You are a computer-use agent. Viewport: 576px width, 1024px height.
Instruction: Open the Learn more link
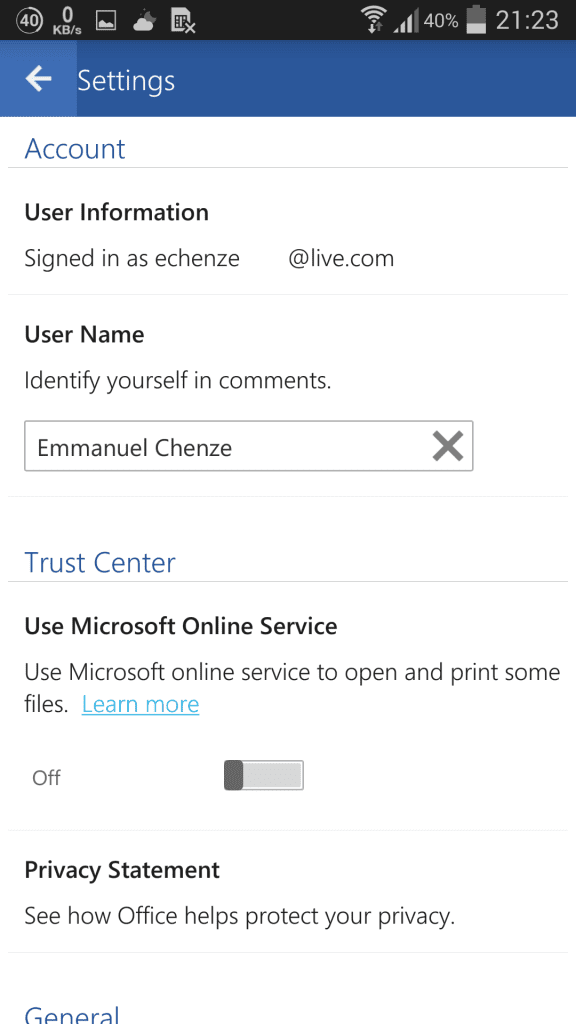pos(140,704)
